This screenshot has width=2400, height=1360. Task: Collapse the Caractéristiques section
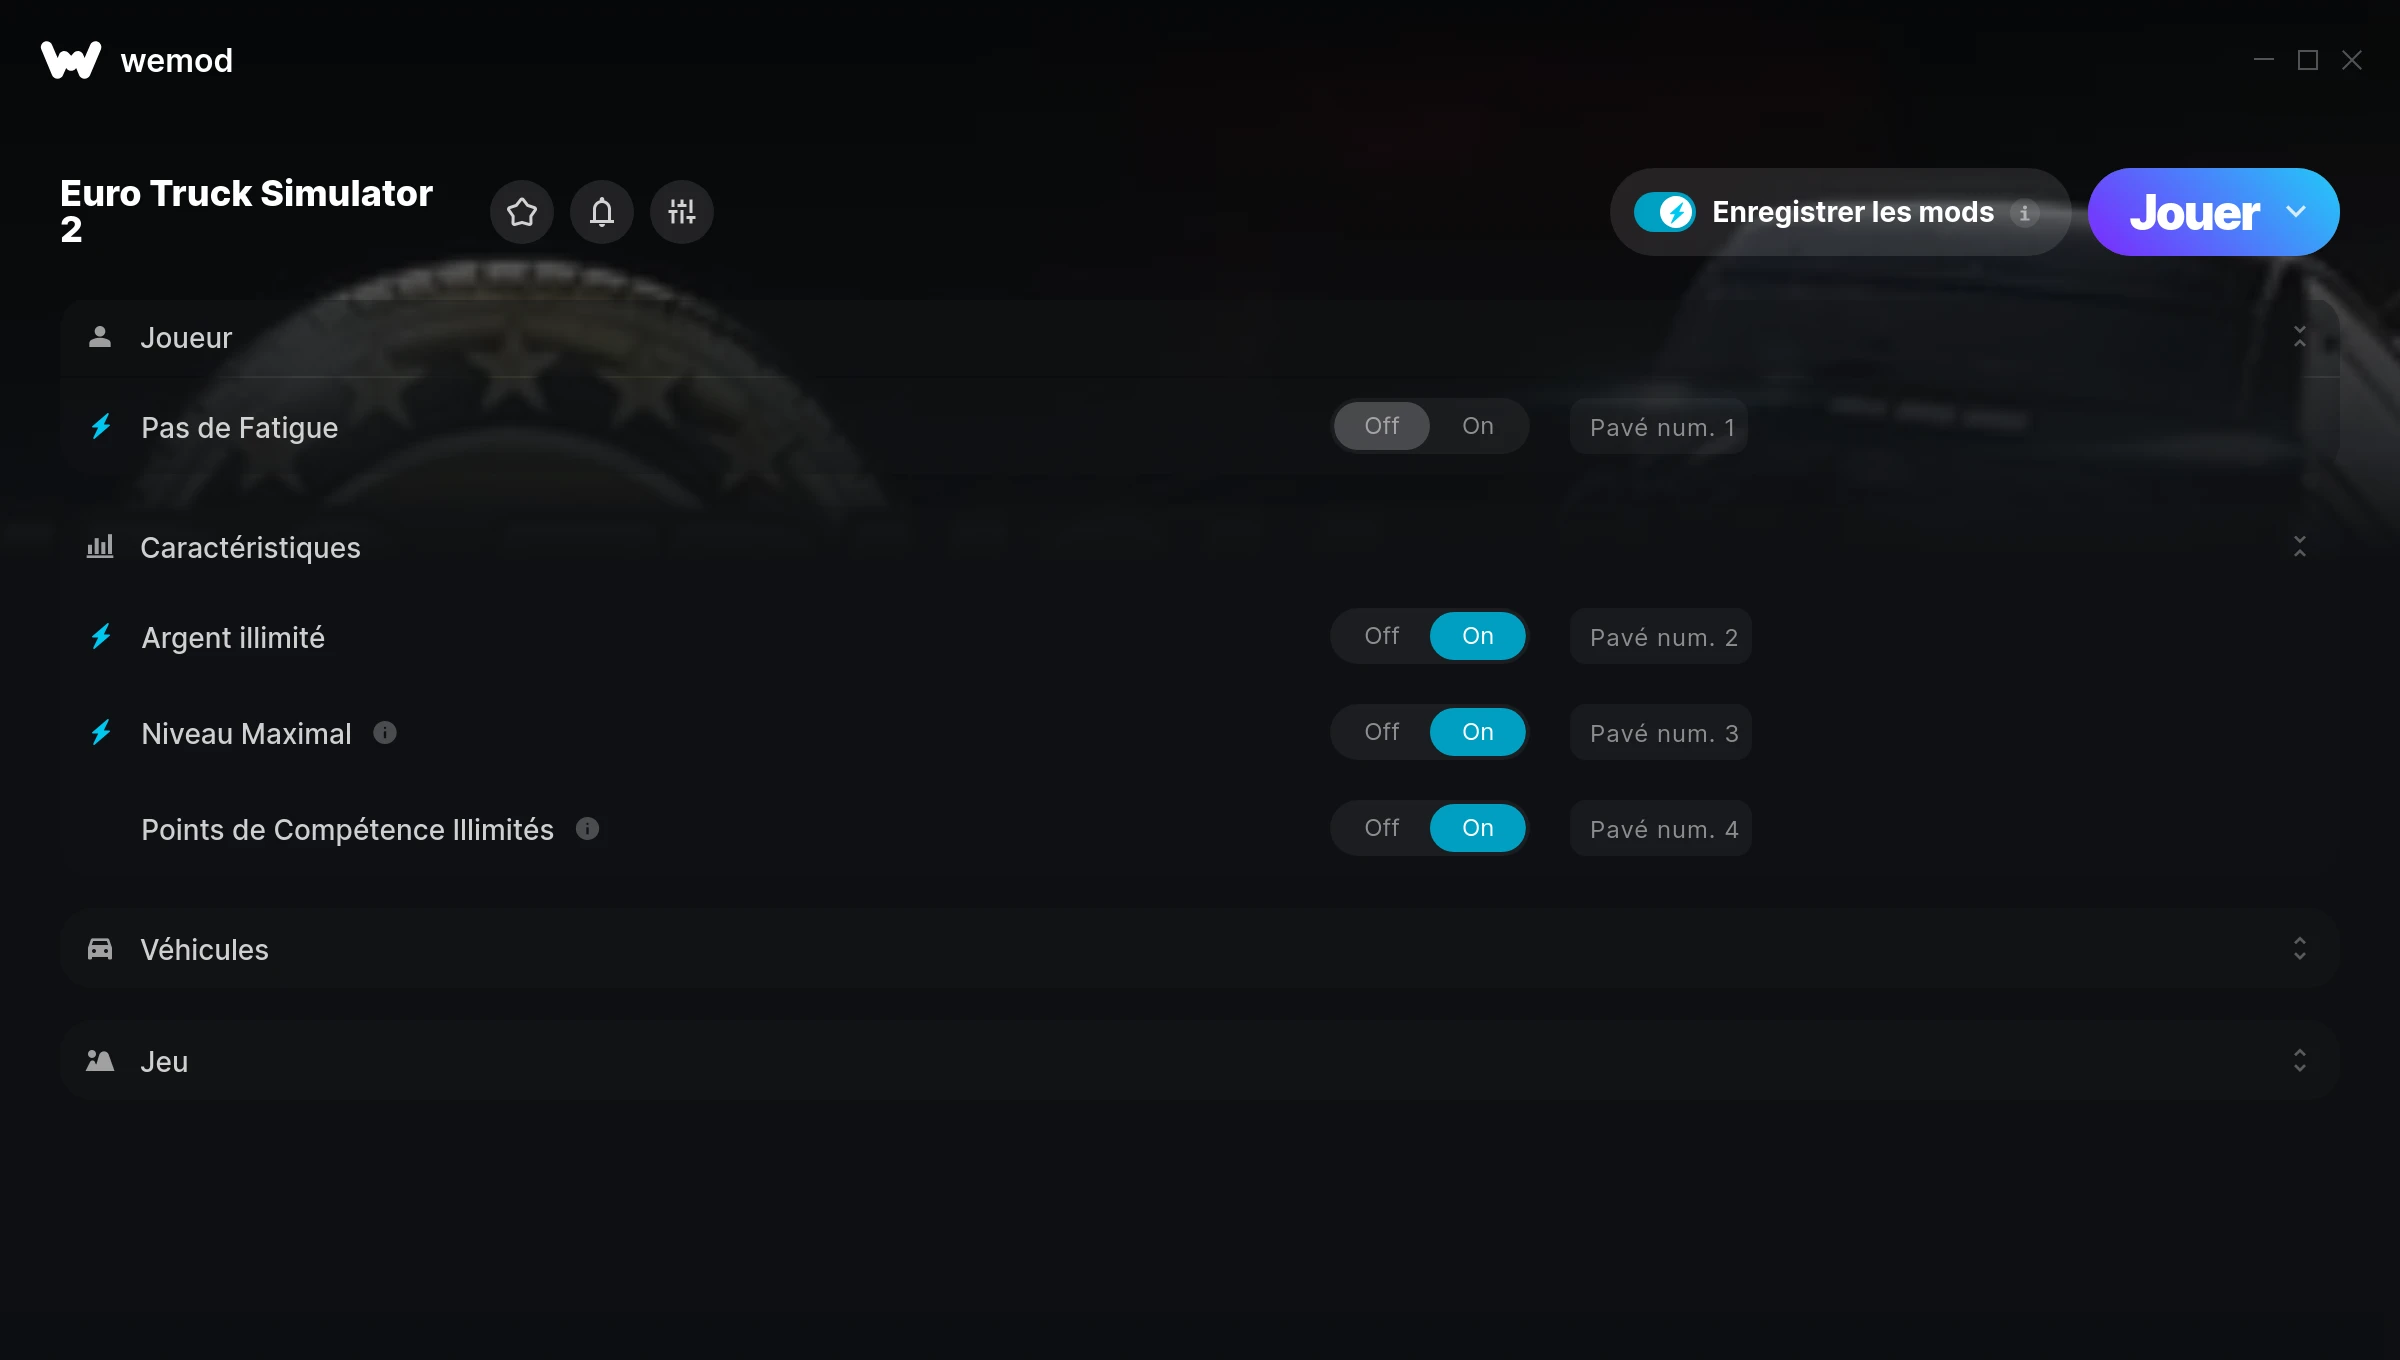click(x=2299, y=547)
